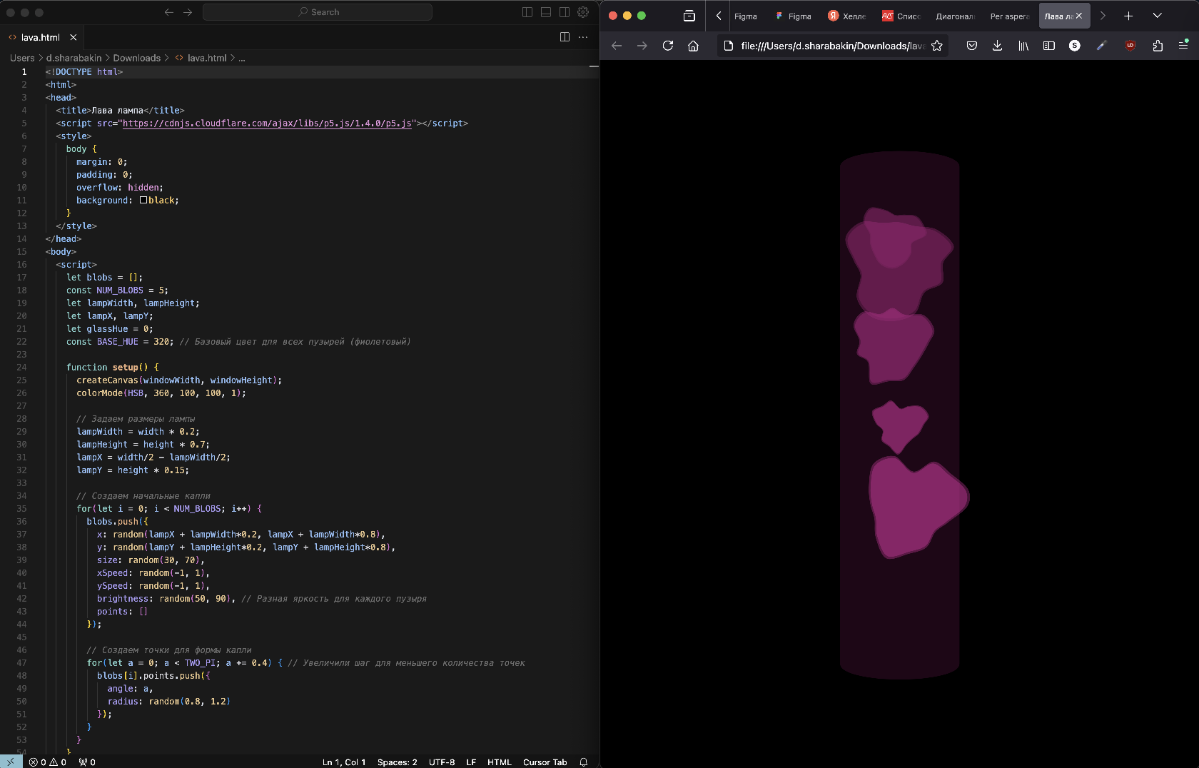Open the settings gear in editor title bar

click(x=583, y=12)
